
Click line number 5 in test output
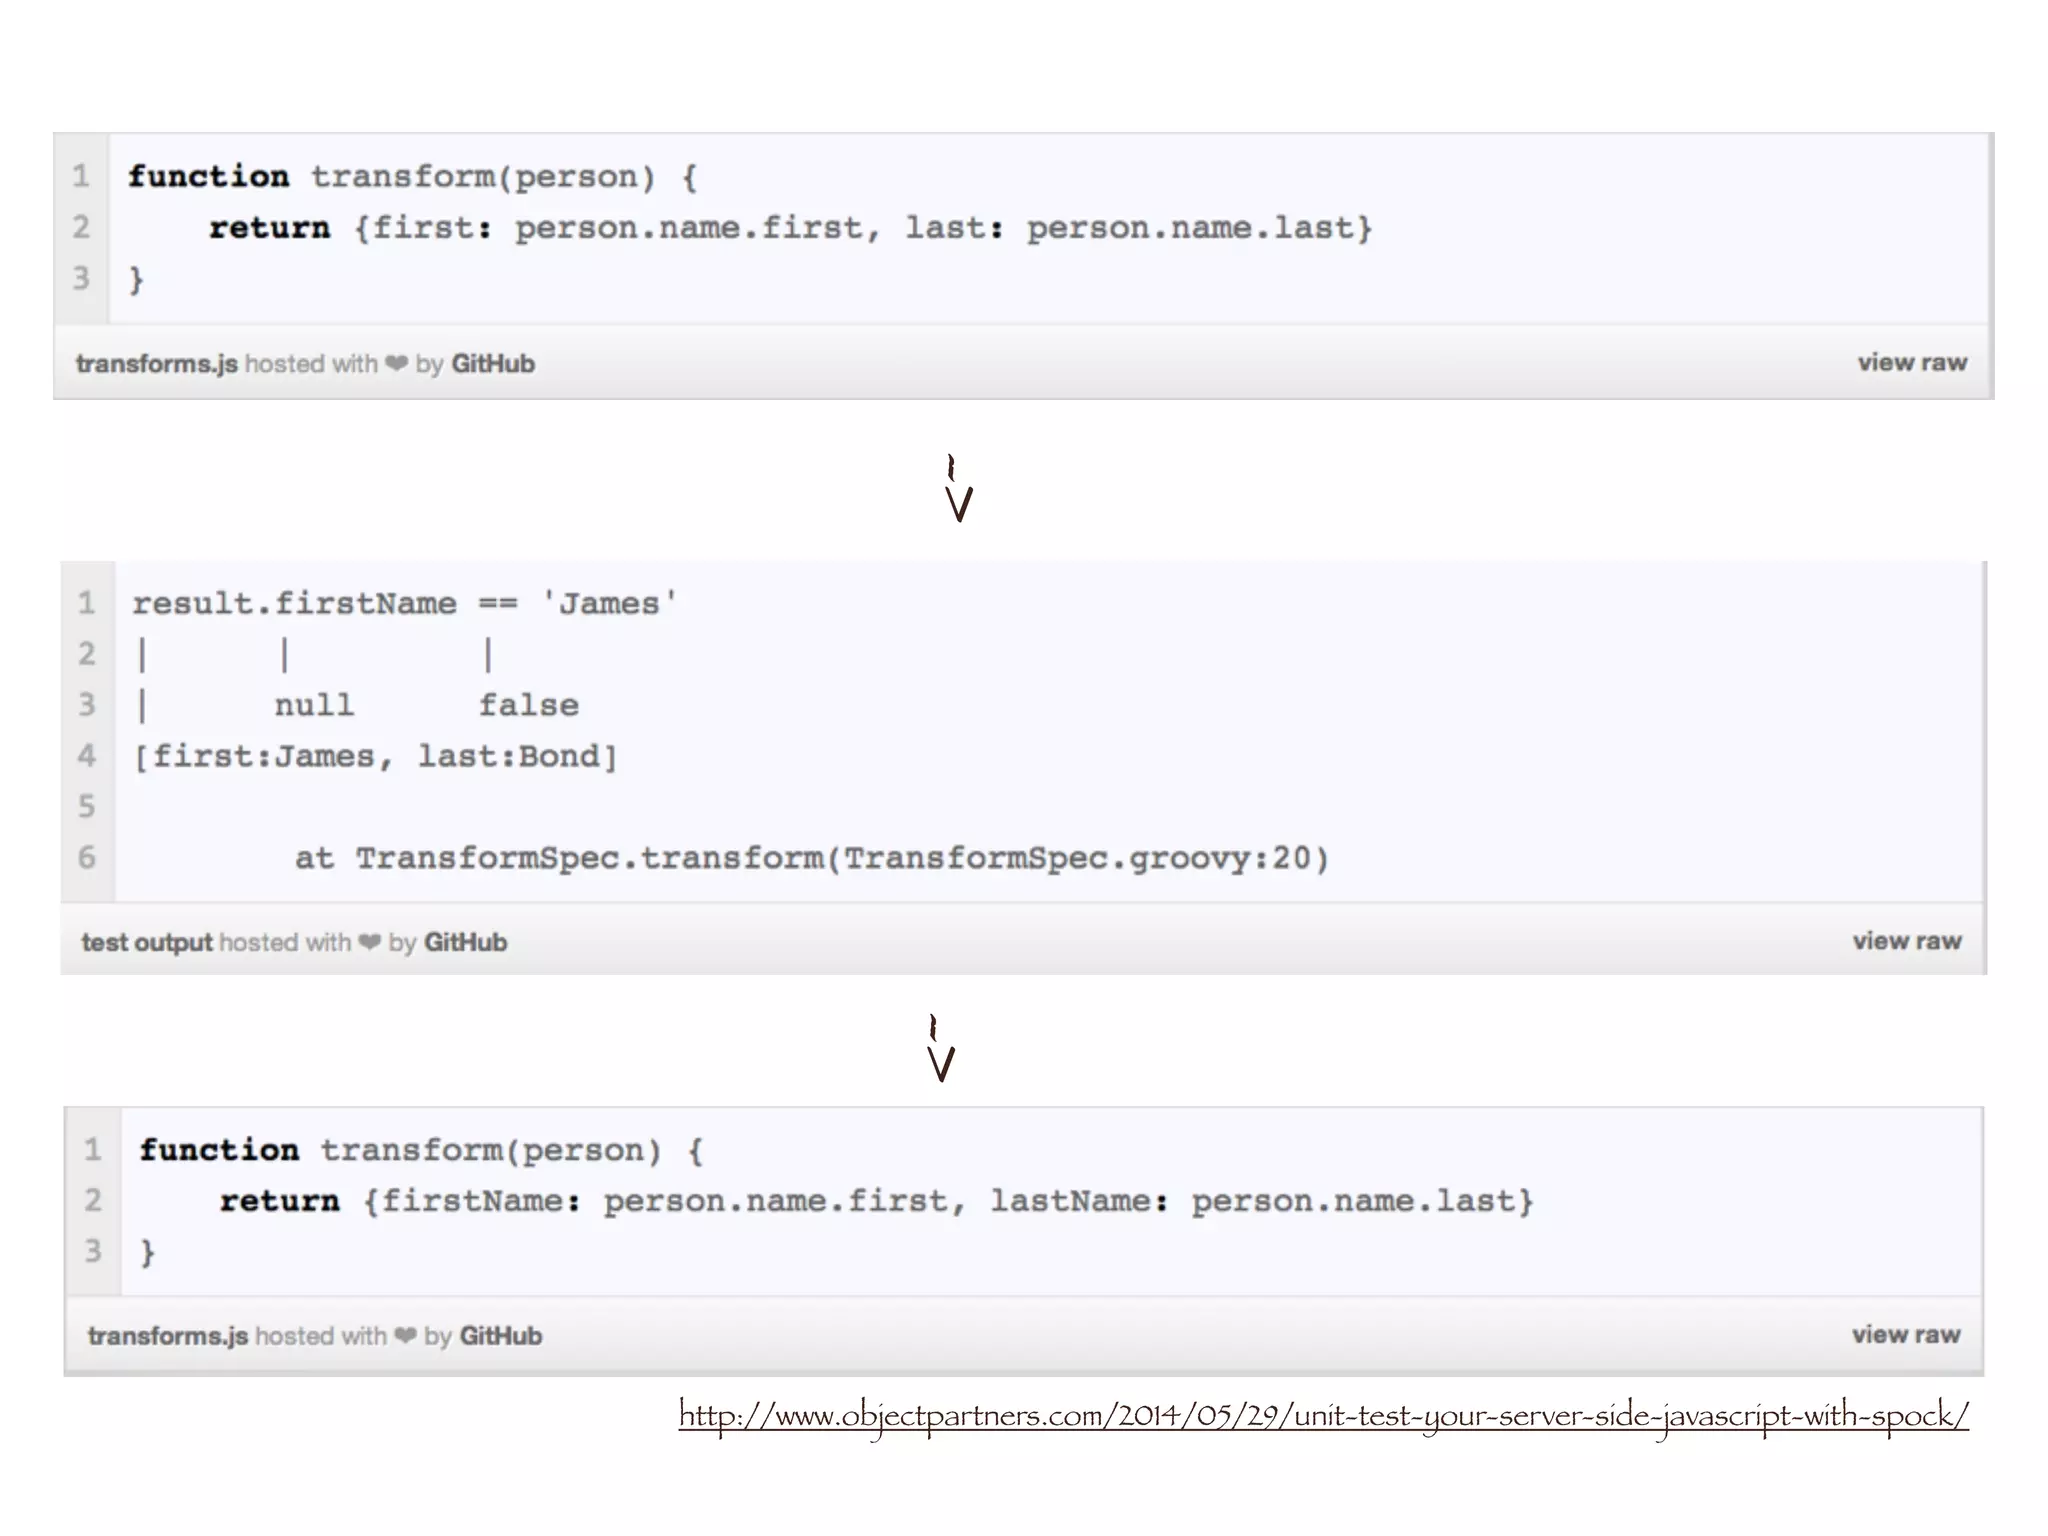pyautogui.click(x=87, y=806)
